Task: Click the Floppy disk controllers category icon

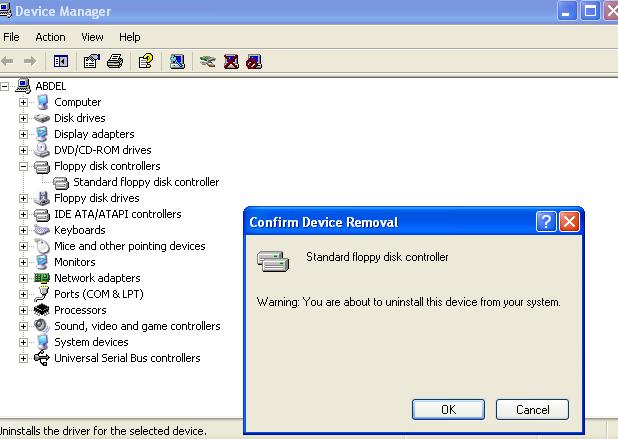Action: (42, 167)
